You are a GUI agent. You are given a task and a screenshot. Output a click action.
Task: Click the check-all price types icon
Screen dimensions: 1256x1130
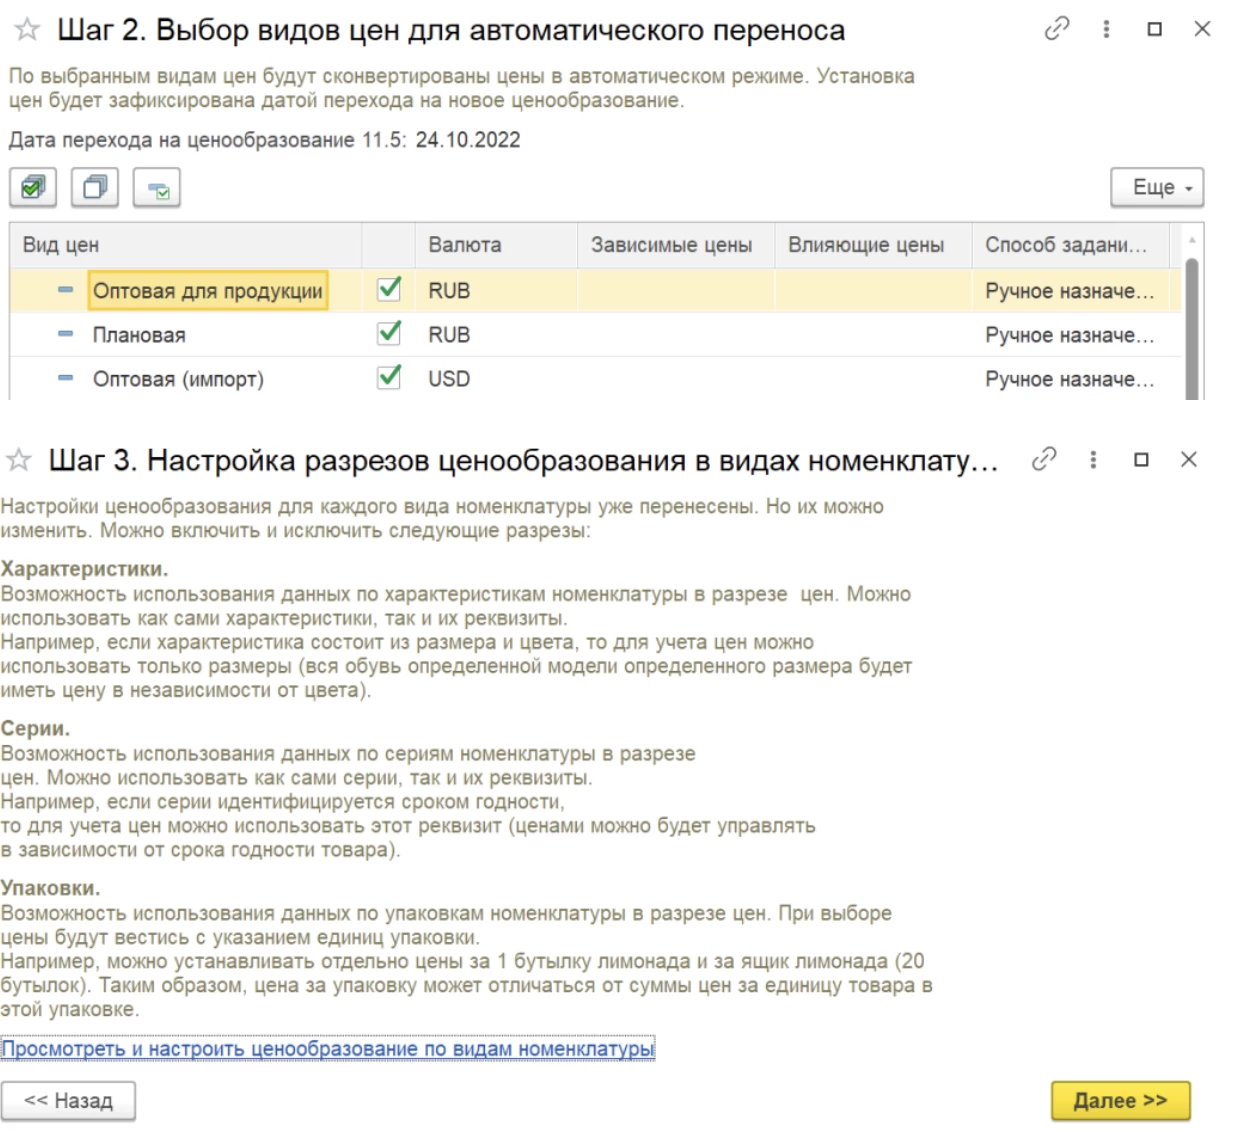coord(33,188)
